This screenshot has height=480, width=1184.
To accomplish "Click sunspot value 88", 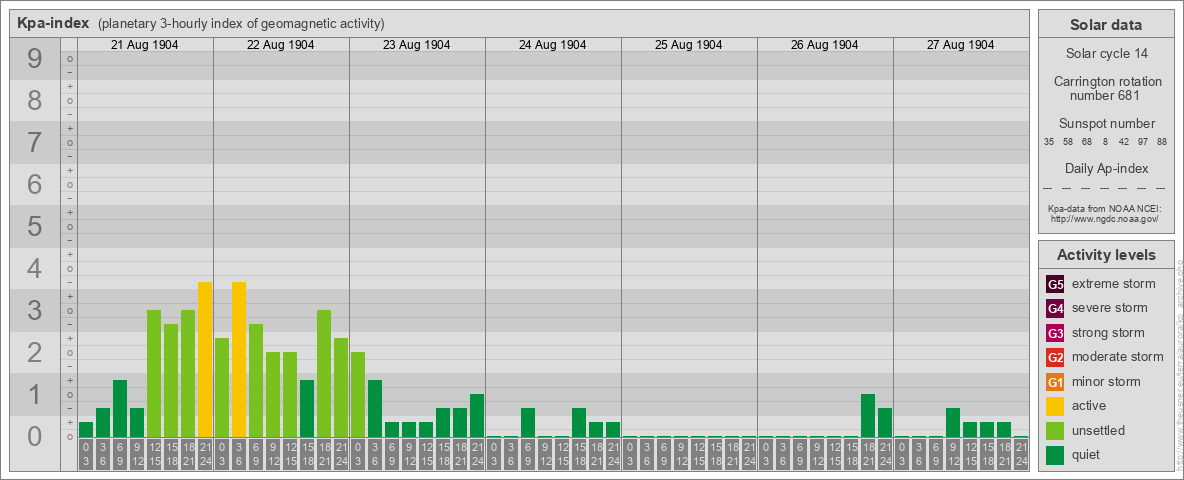I will pyautogui.click(x=1162, y=142).
